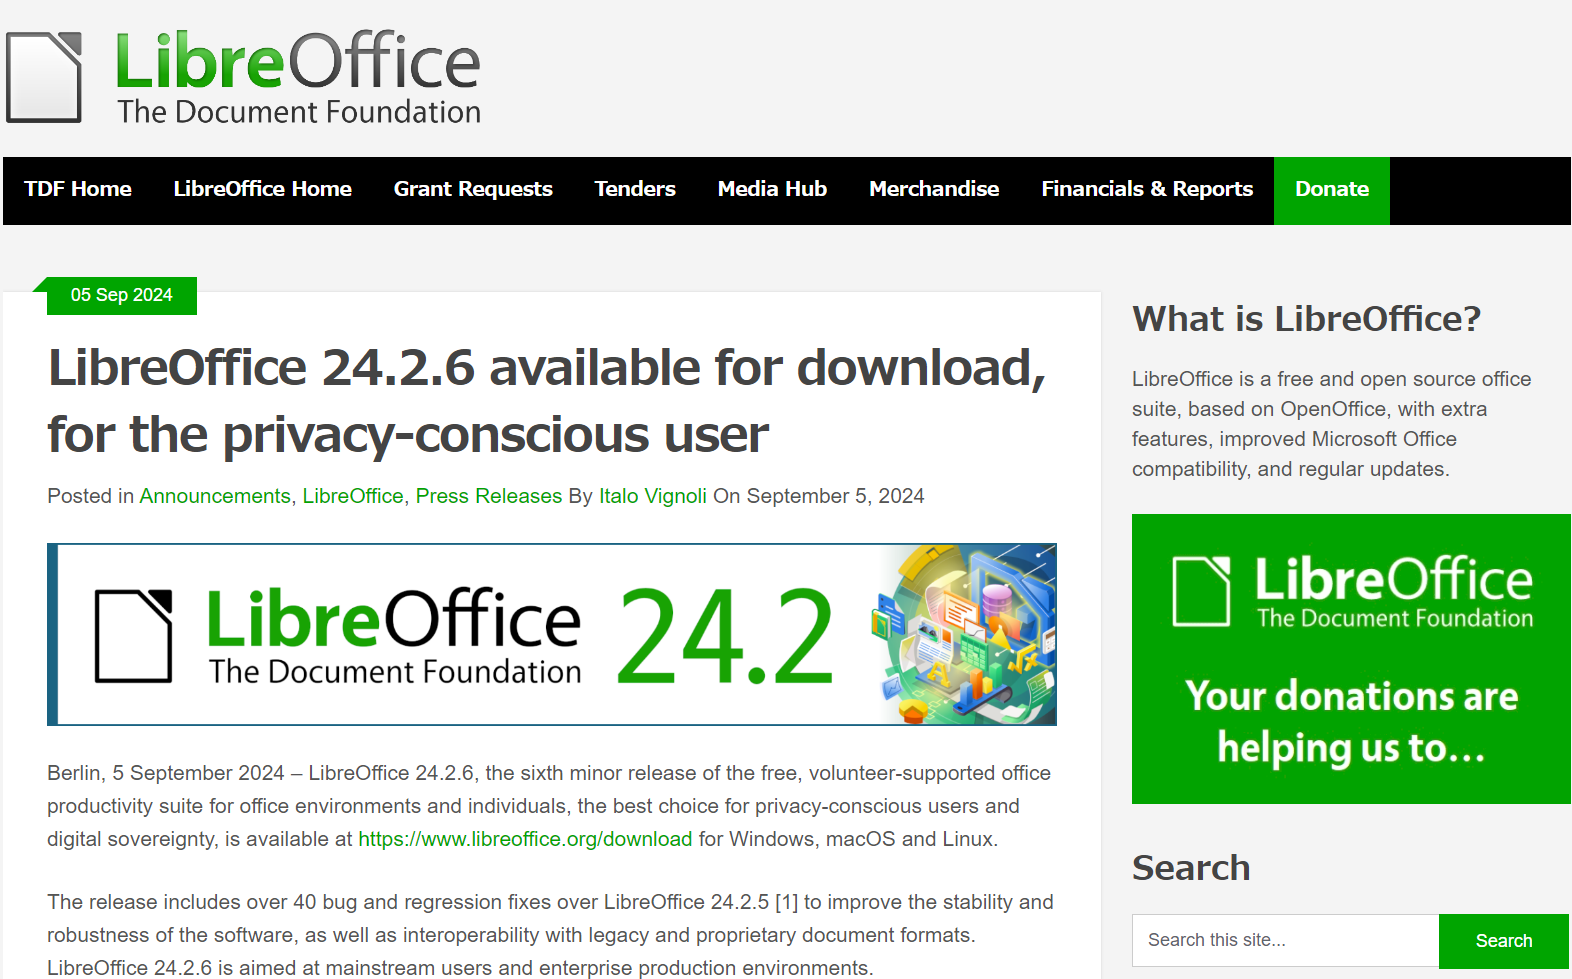
Task: Open Grant Requests navigation item
Action: [x=473, y=189]
